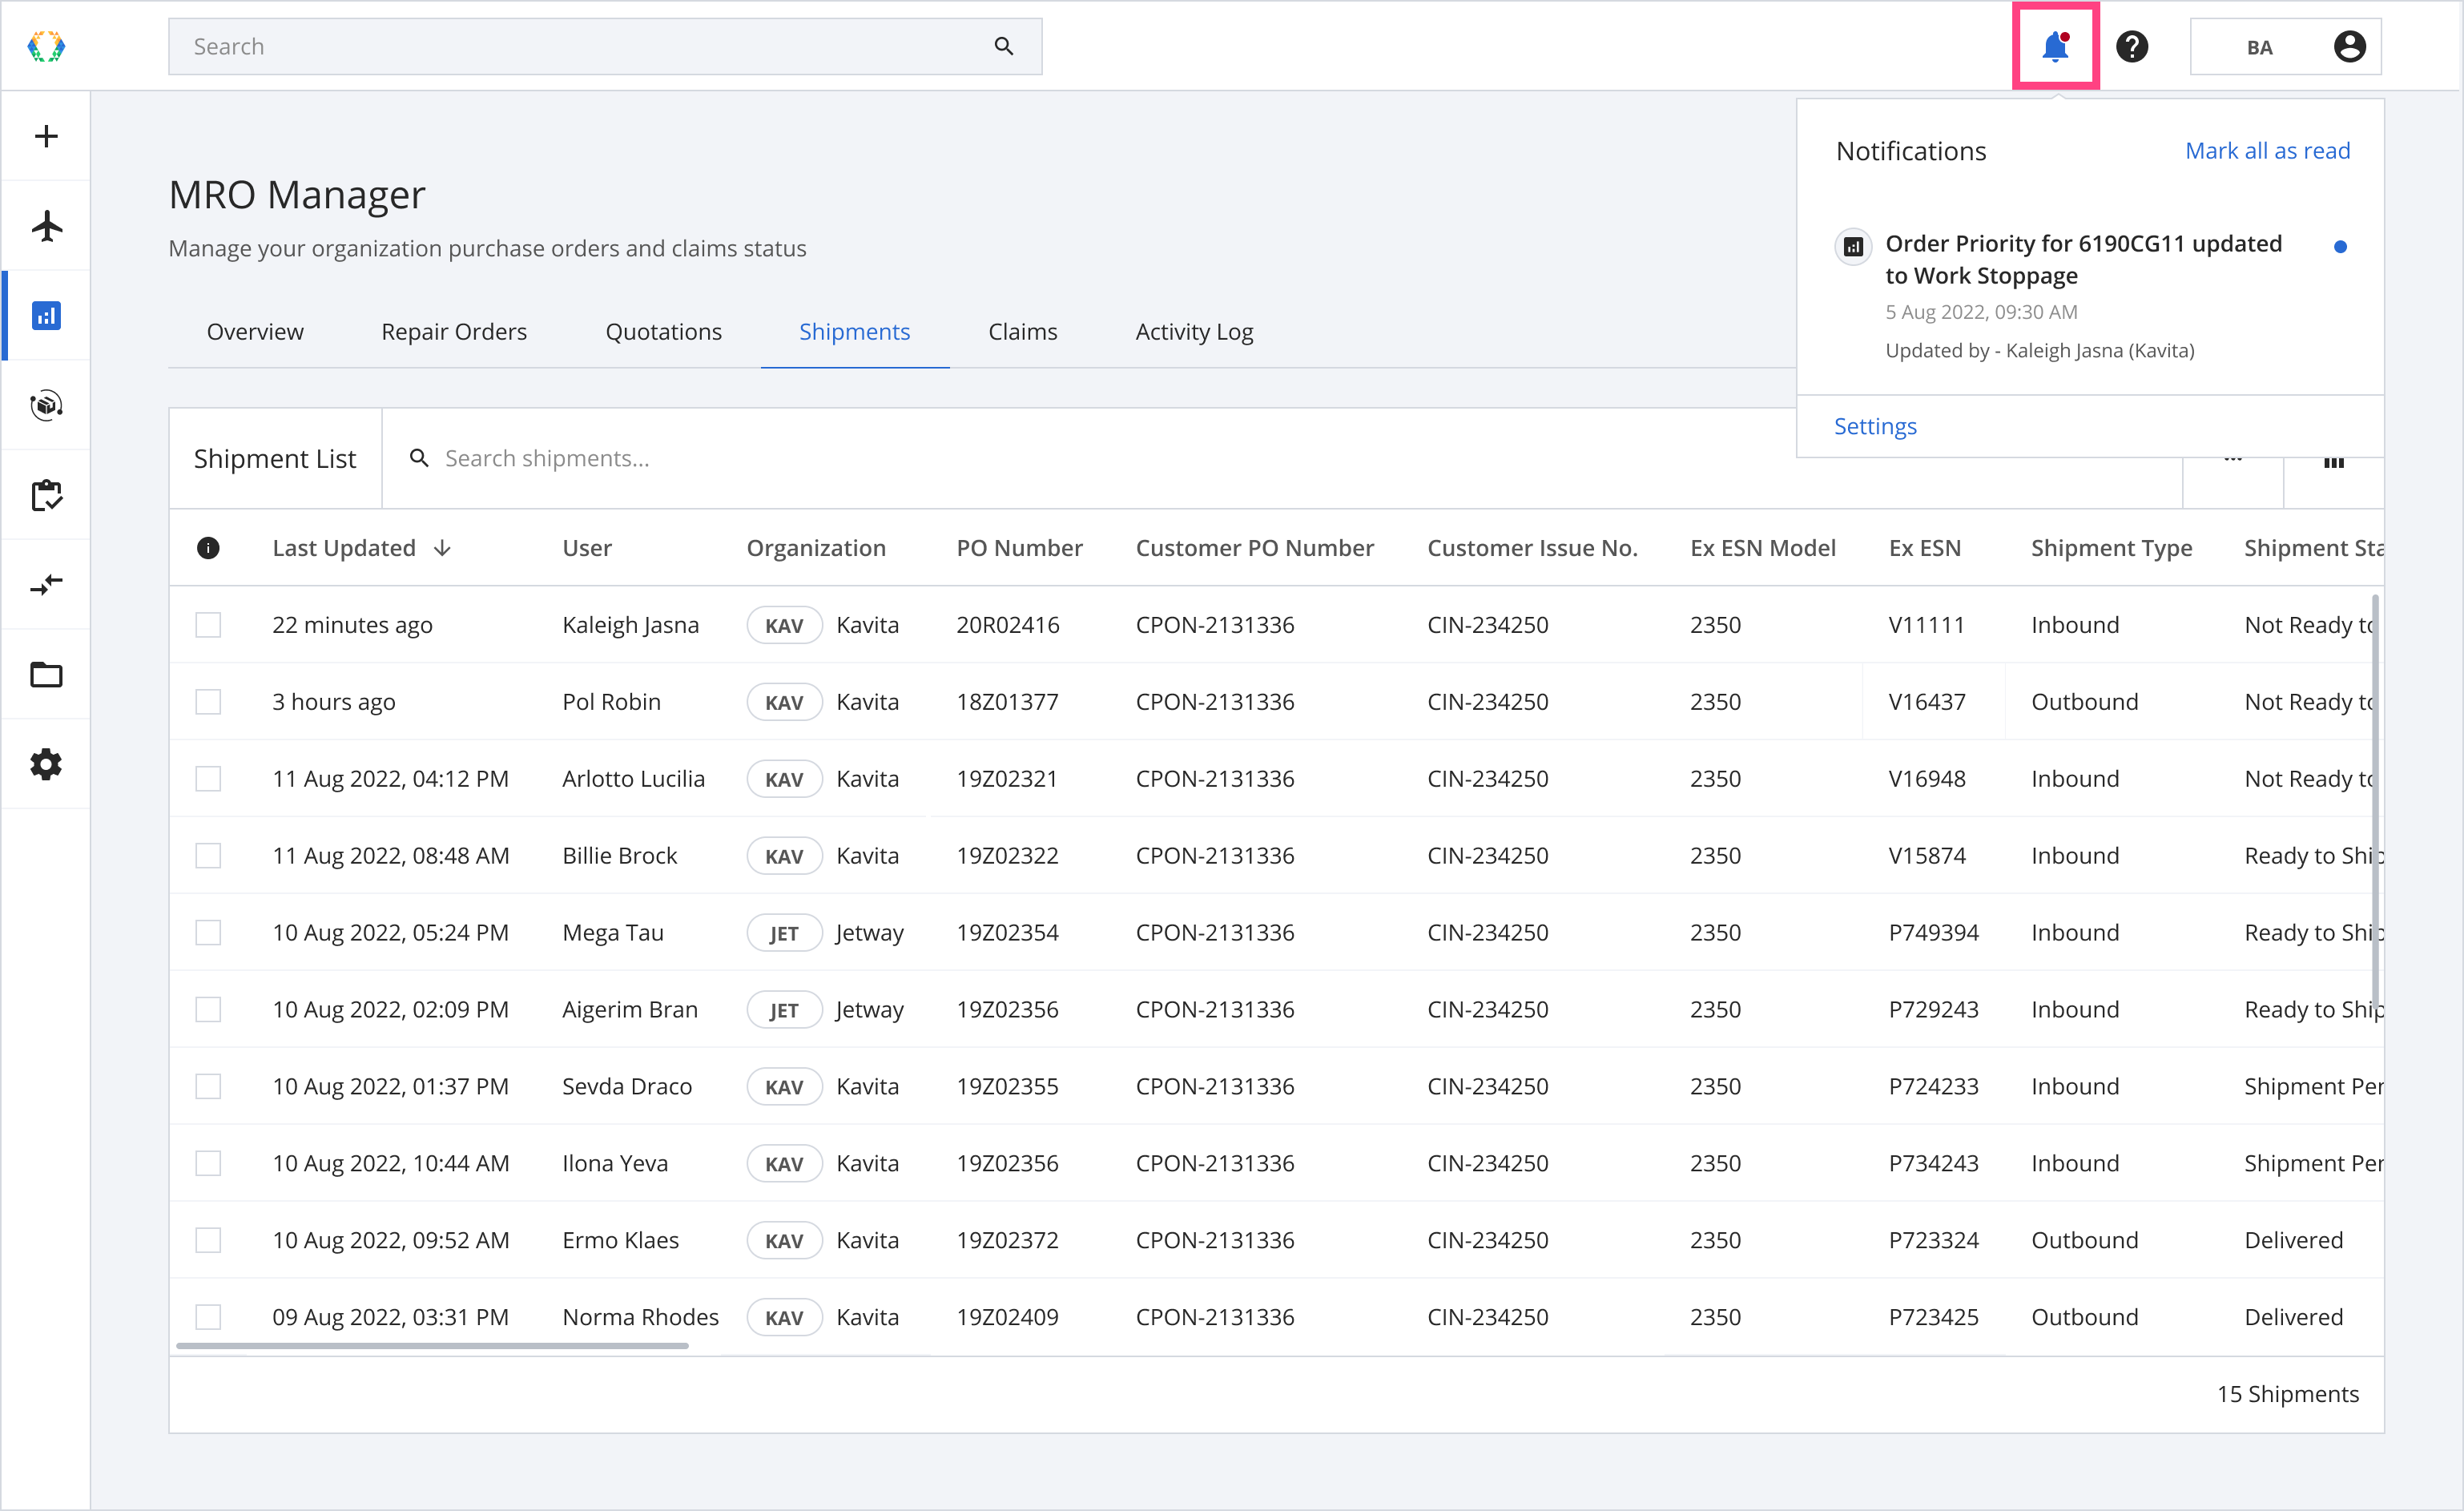Open the settings gear icon in sidebar
Image resolution: width=2464 pixels, height=1511 pixels.
tap(46, 764)
